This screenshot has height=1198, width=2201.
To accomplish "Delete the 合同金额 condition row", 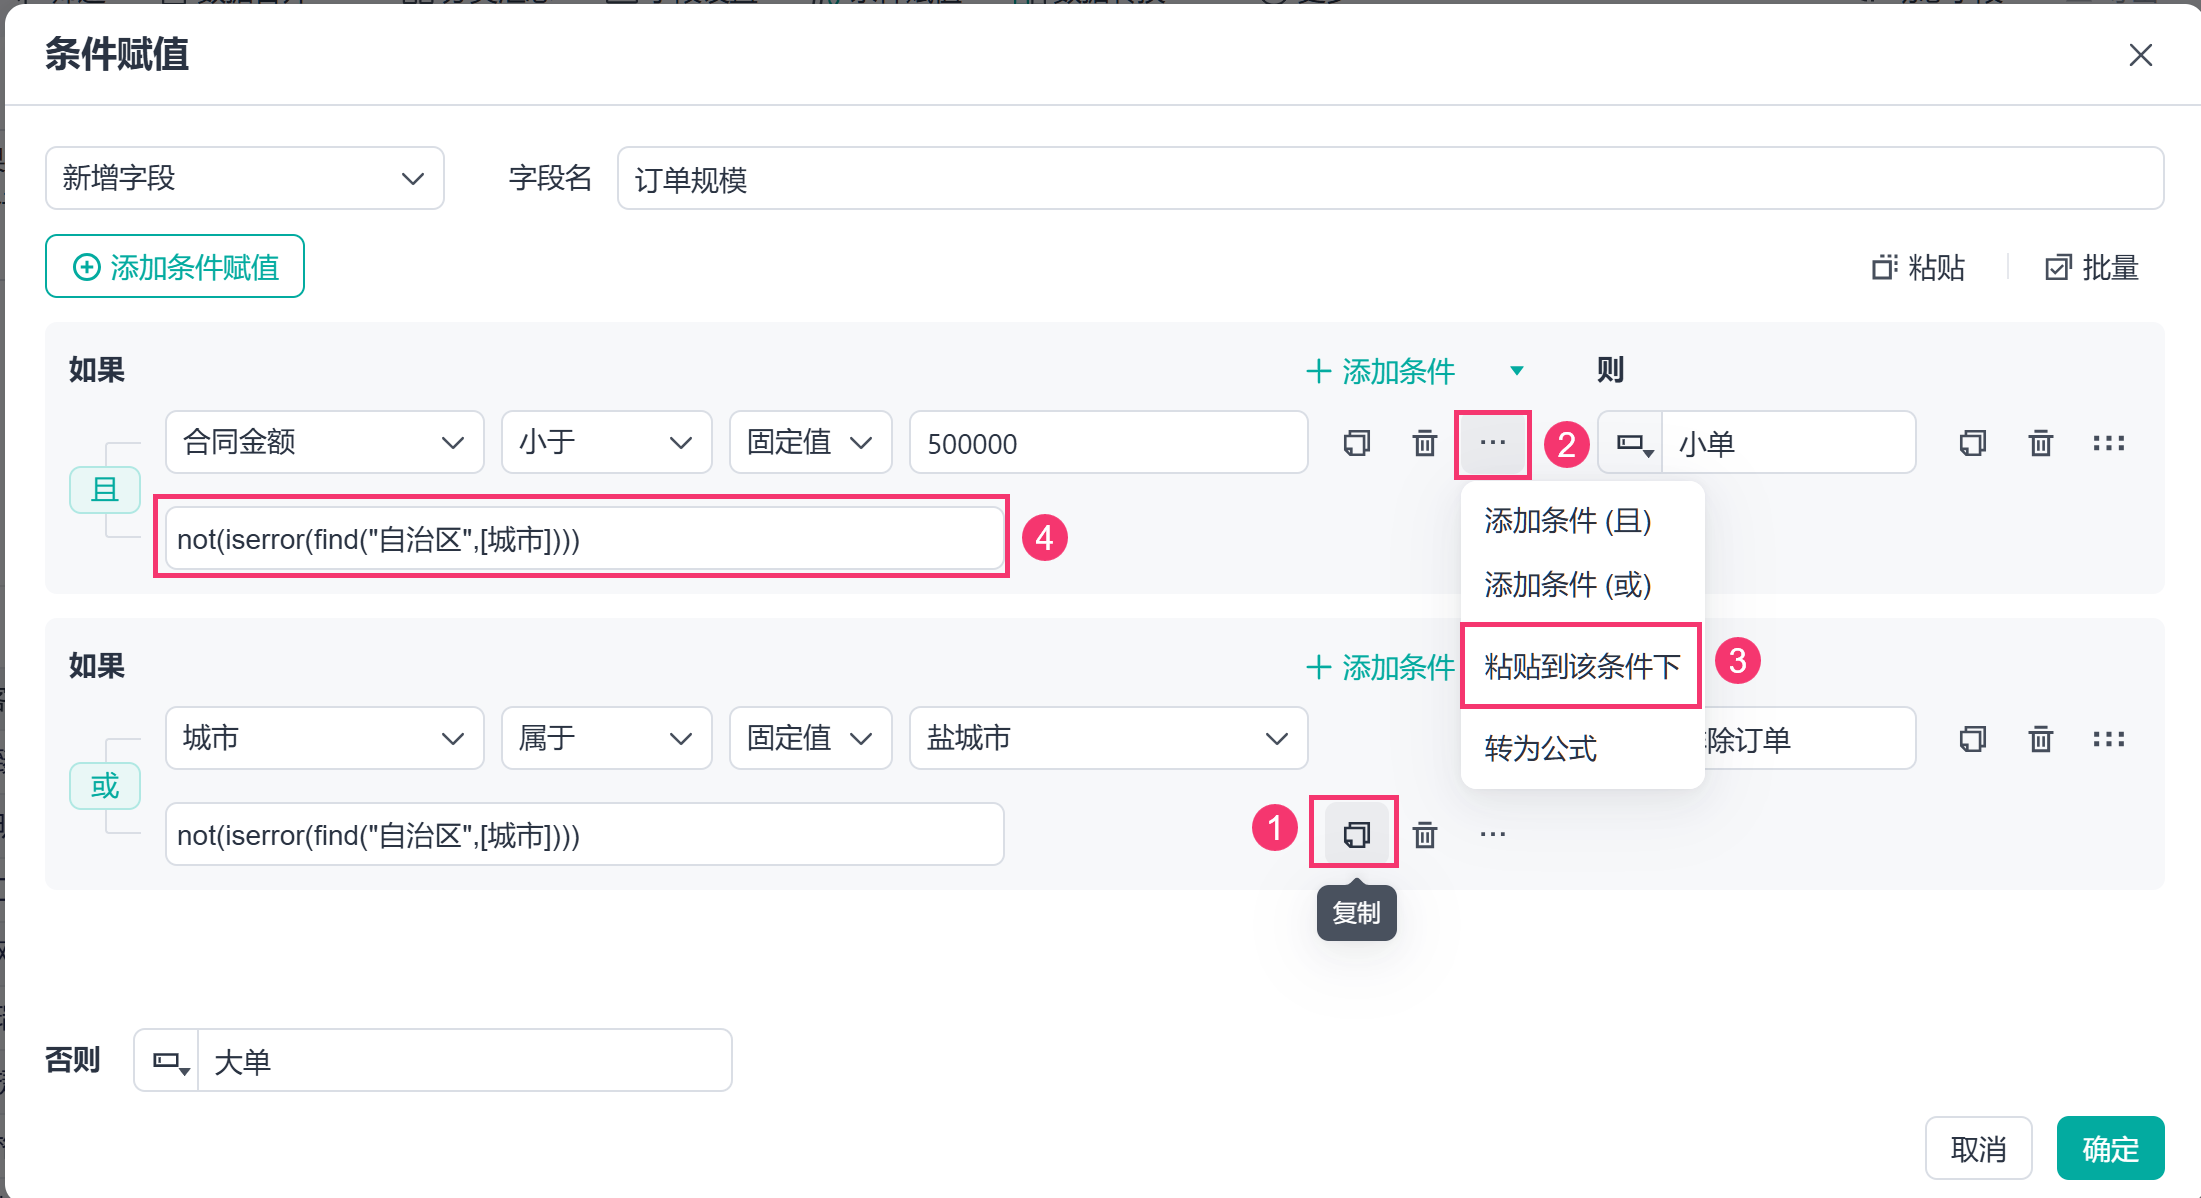I will (x=1425, y=443).
